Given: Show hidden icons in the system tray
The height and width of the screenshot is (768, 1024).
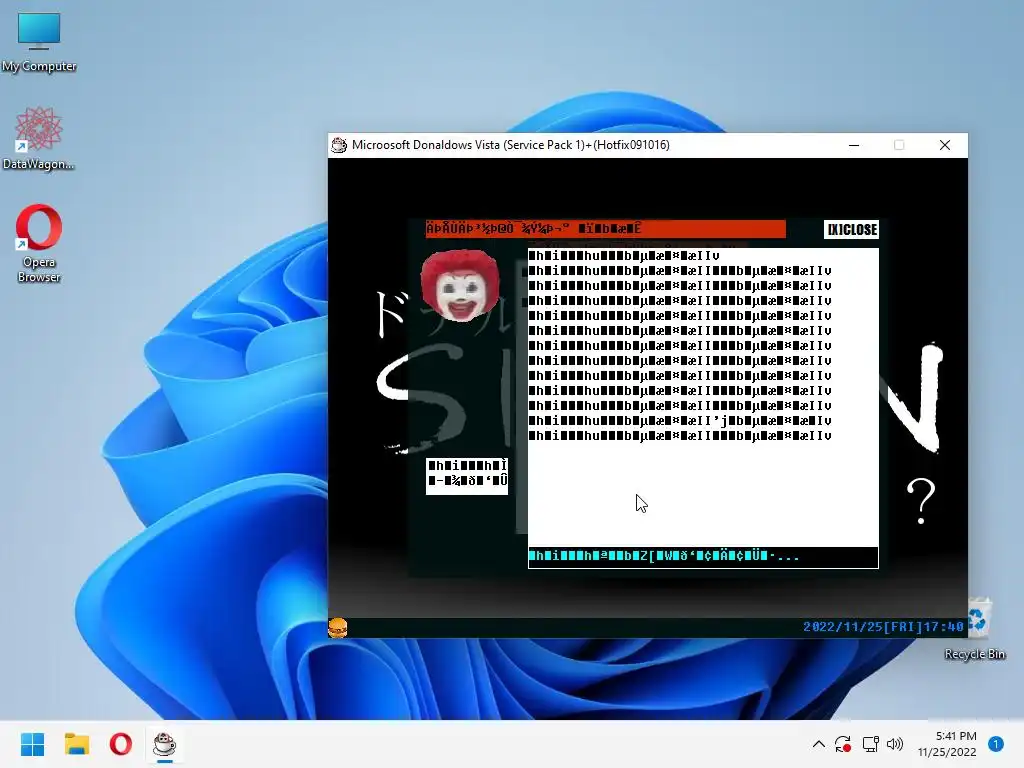Looking at the screenshot, I should (x=818, y=744).
